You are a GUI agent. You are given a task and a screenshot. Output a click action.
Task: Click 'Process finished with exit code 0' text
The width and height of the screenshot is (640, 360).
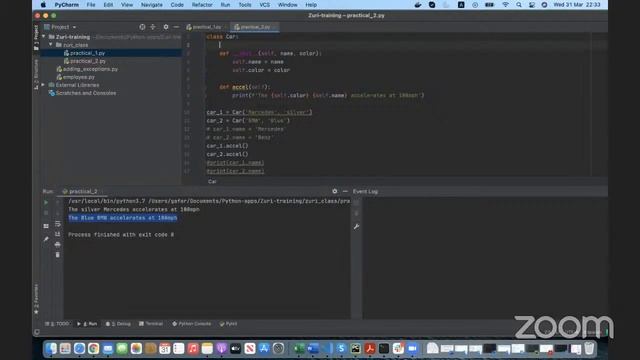click(121, 235)
